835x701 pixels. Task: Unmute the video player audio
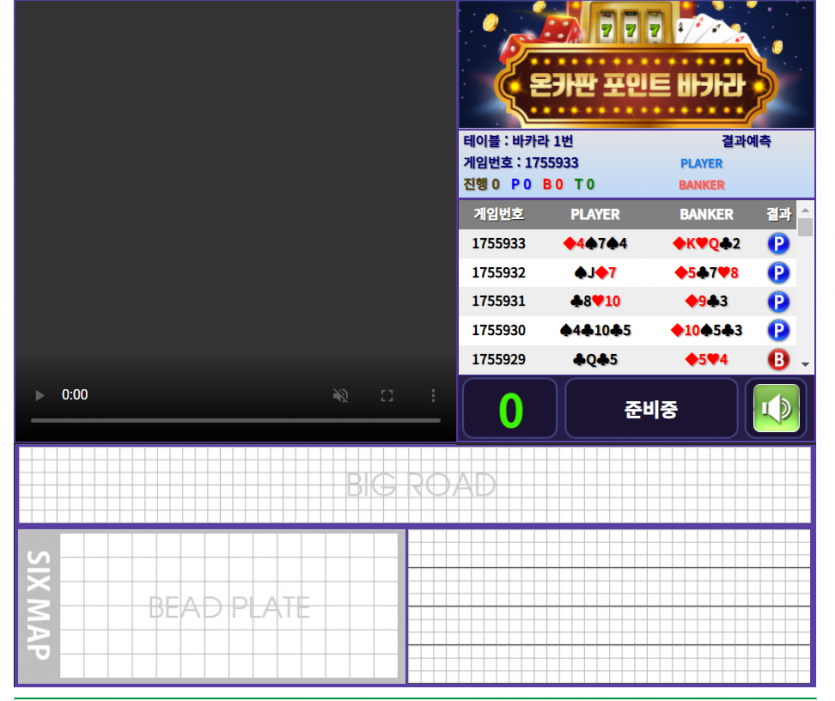[x=341, y=395]
